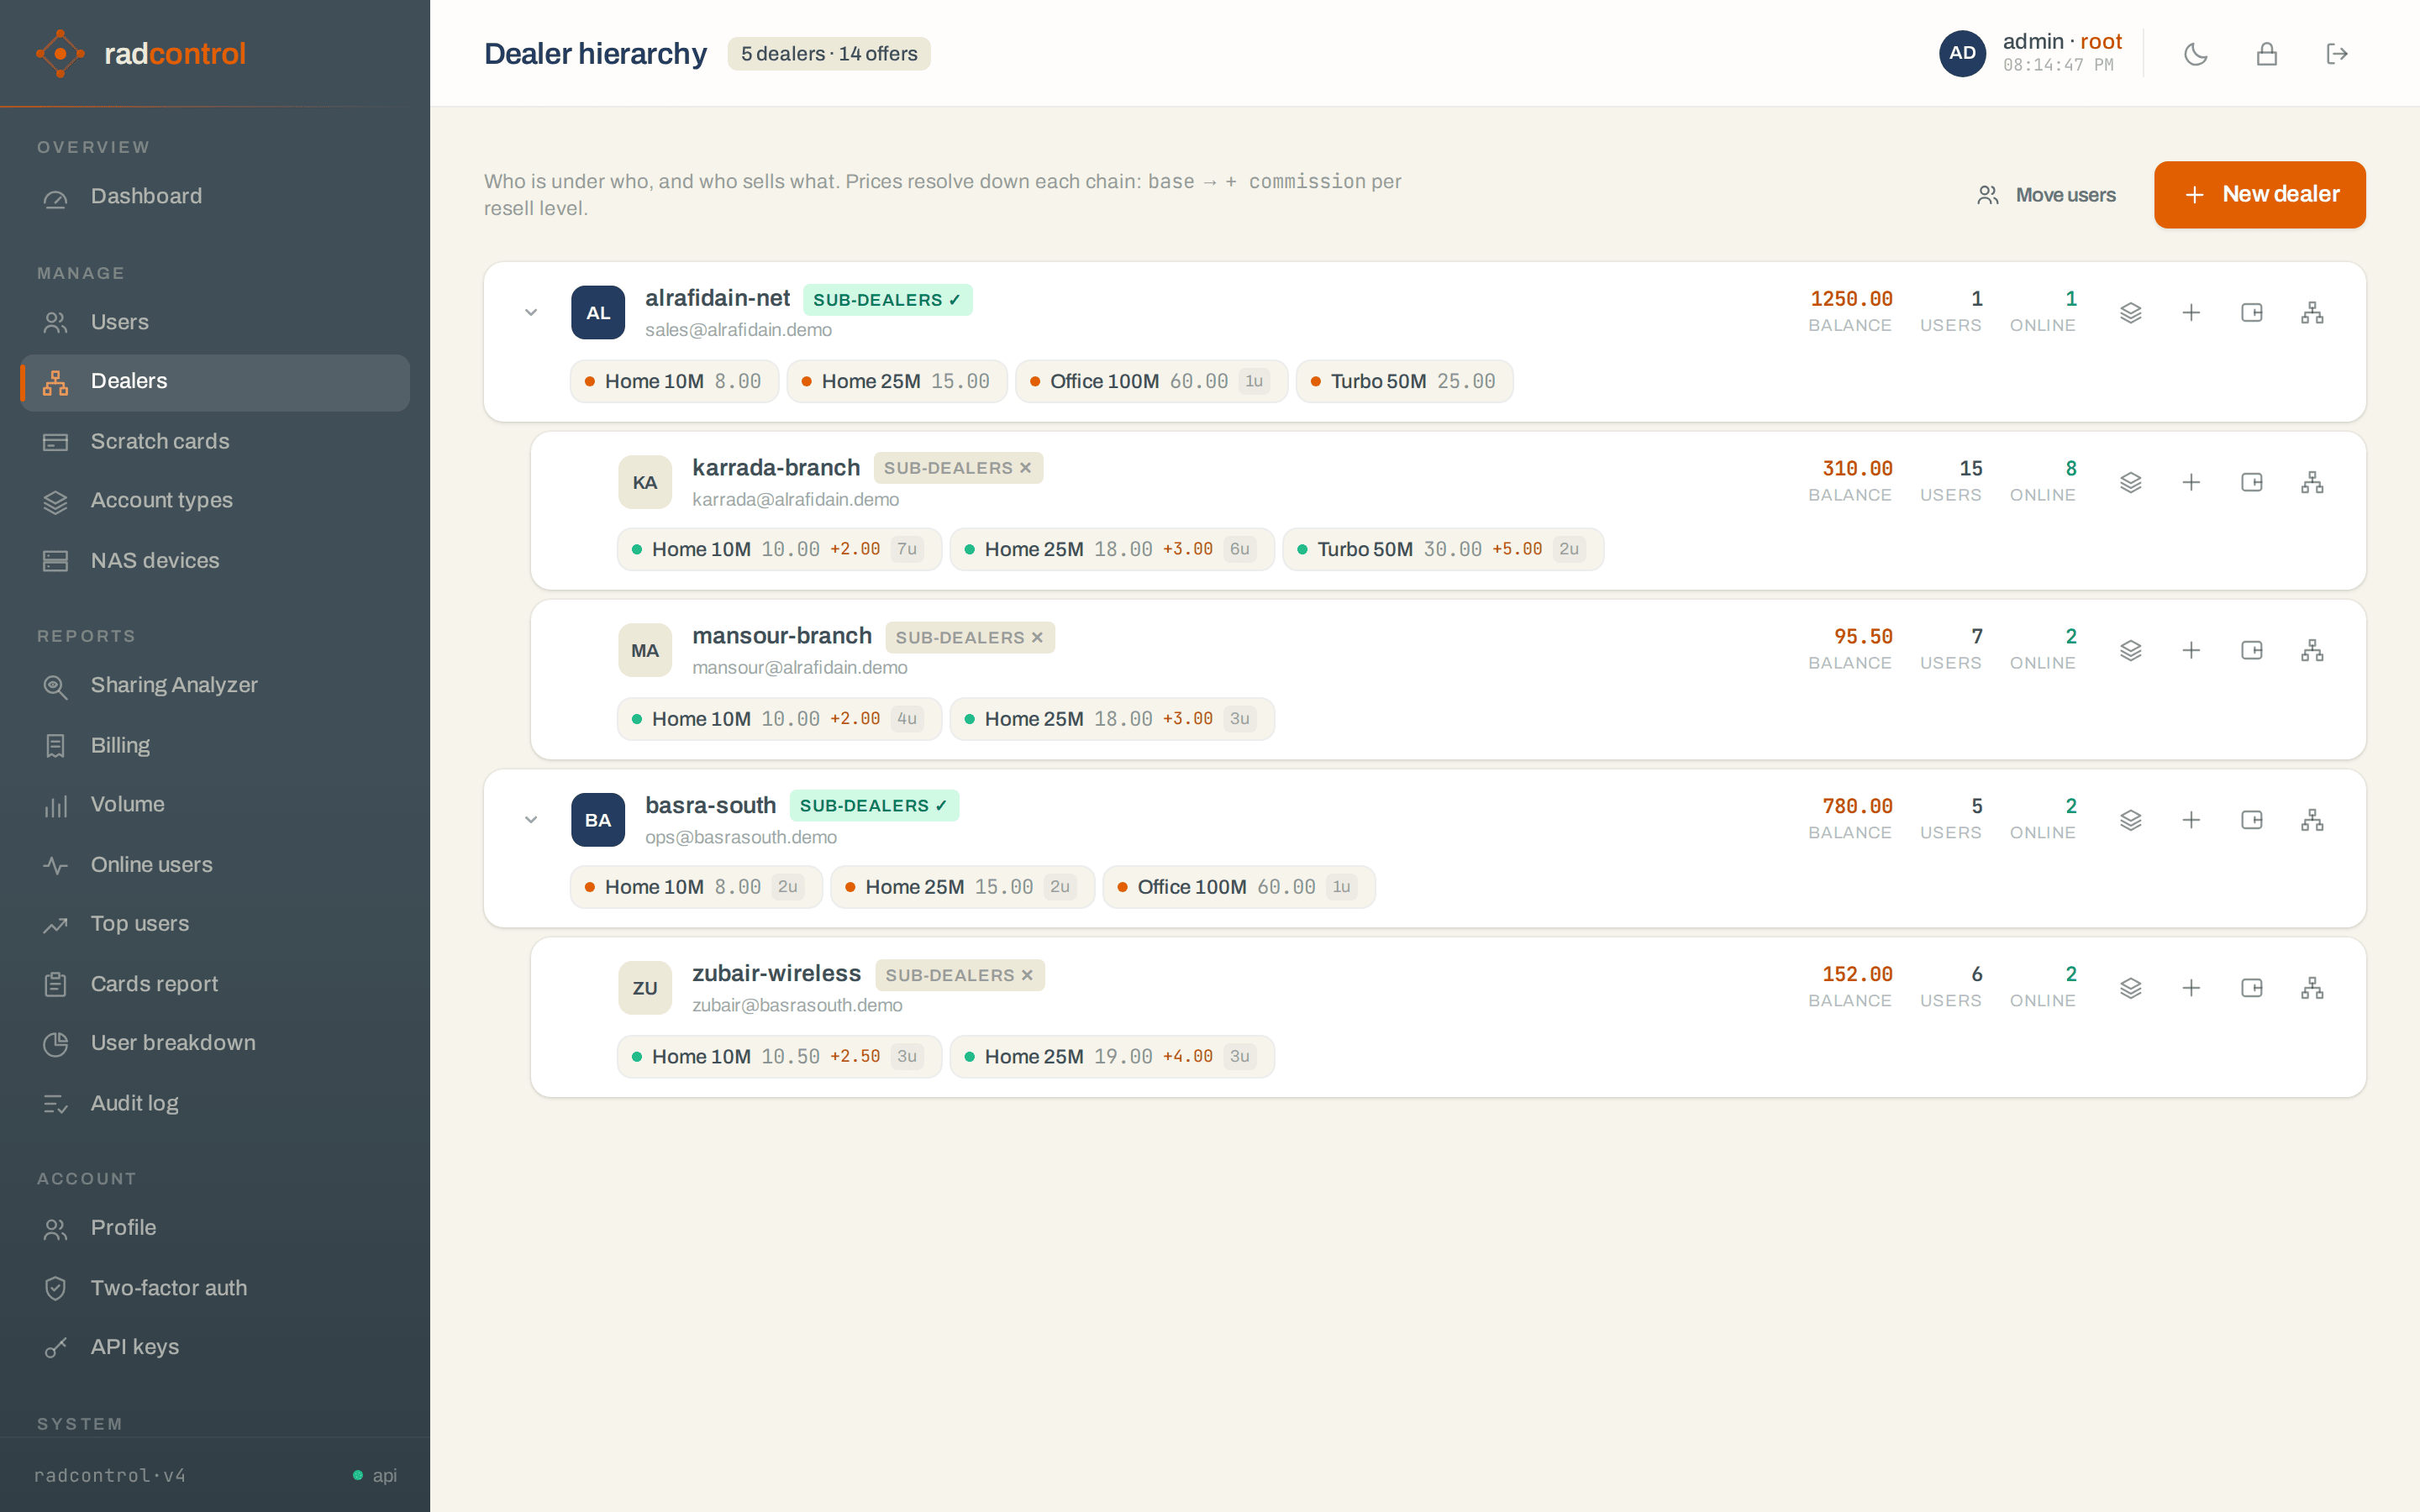Click the New dealer button
2420x1512 pixels.
coord(2259,195)
